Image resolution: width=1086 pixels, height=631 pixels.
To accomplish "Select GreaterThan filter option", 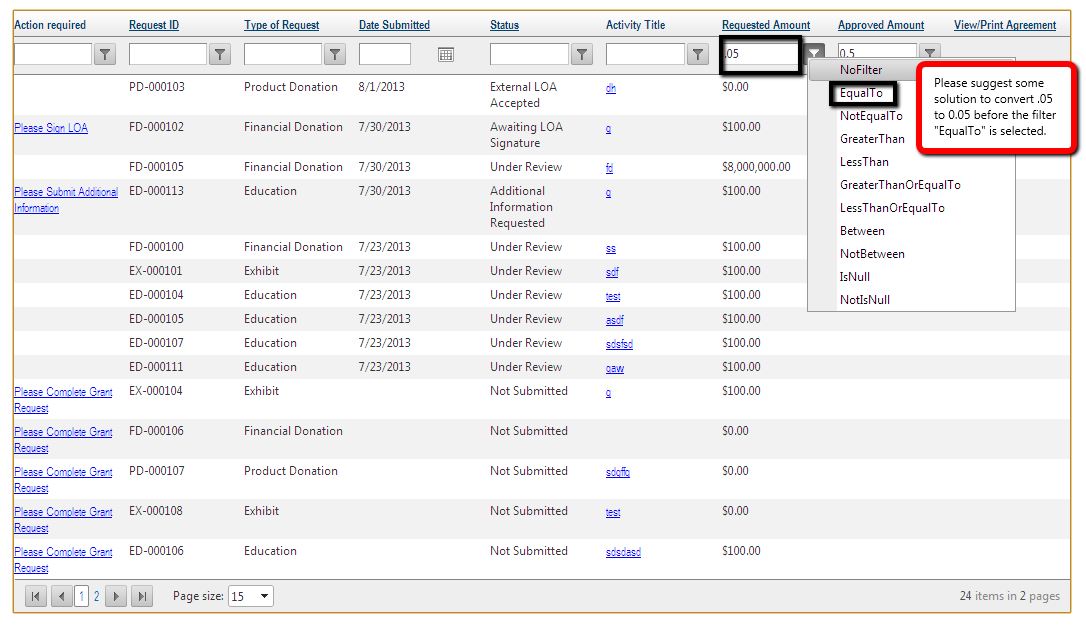I will point(872,139).
